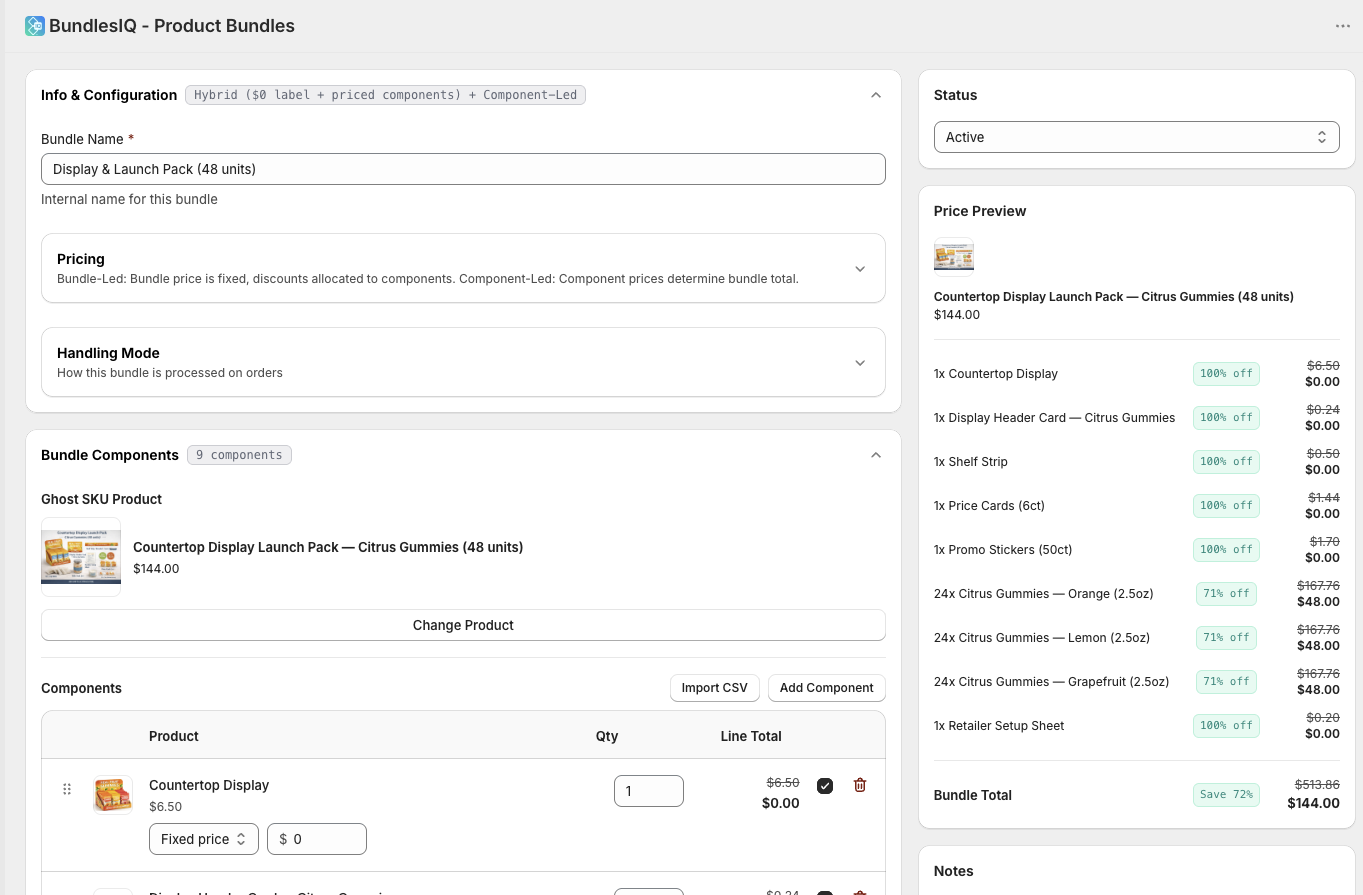1363x895 pixels.
Task: Expand the Pricing section
Action: pos(860,269)
